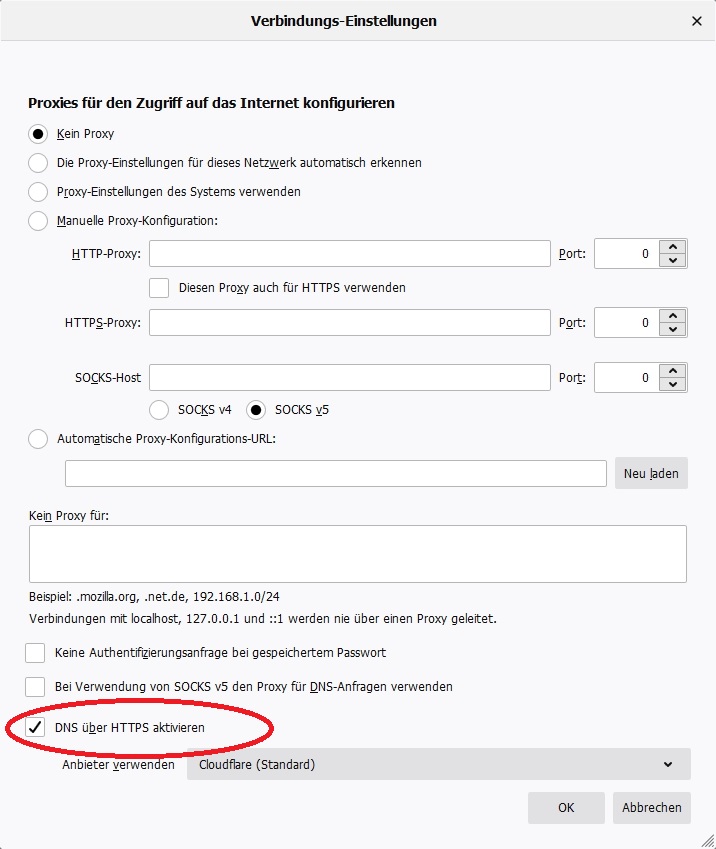Screen dimensions: 716x849
Task: Enable Manuelle Proxy-Konfiguration
Action: tap(38, 220)
